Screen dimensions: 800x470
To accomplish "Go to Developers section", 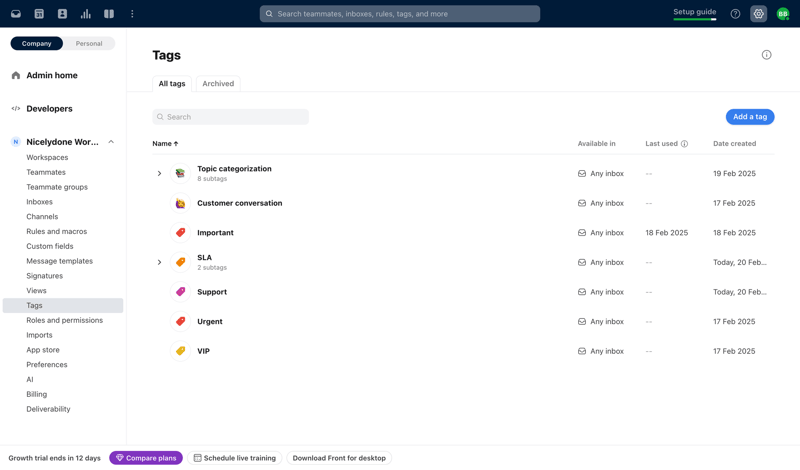I will click(x=49, y=109).
